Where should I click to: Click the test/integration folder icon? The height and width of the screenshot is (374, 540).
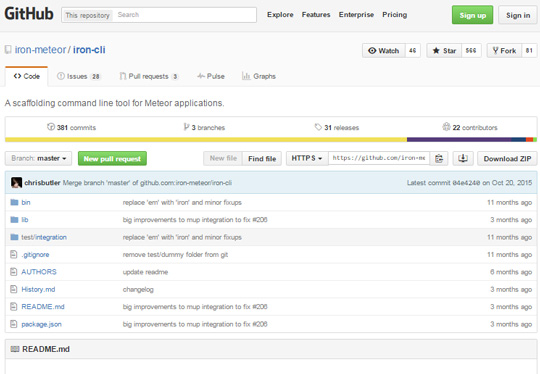[x=14, y=237]
